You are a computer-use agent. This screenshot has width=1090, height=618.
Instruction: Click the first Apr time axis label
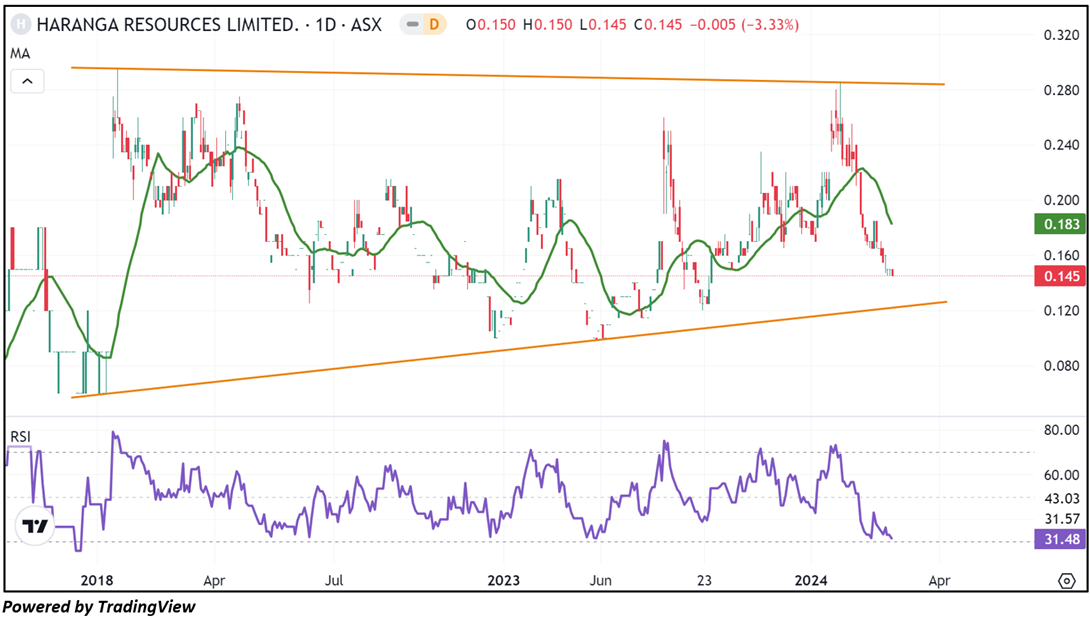point(214,580)
